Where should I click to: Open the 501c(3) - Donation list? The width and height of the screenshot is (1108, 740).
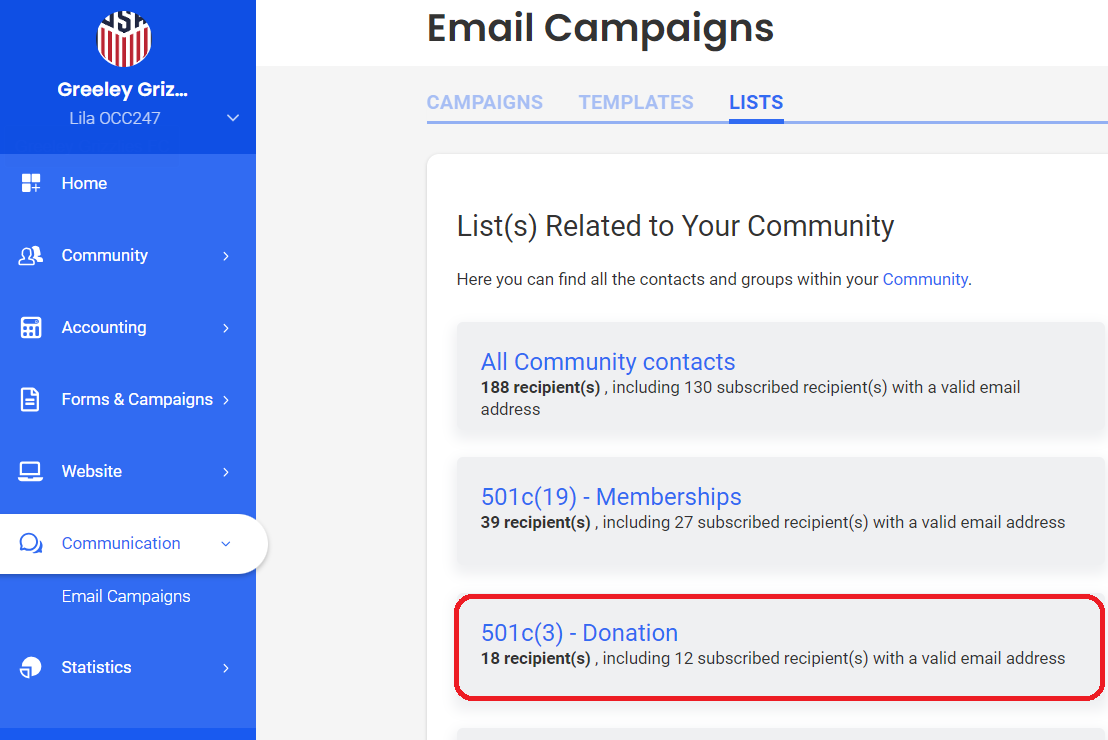[x=580, y=633]
